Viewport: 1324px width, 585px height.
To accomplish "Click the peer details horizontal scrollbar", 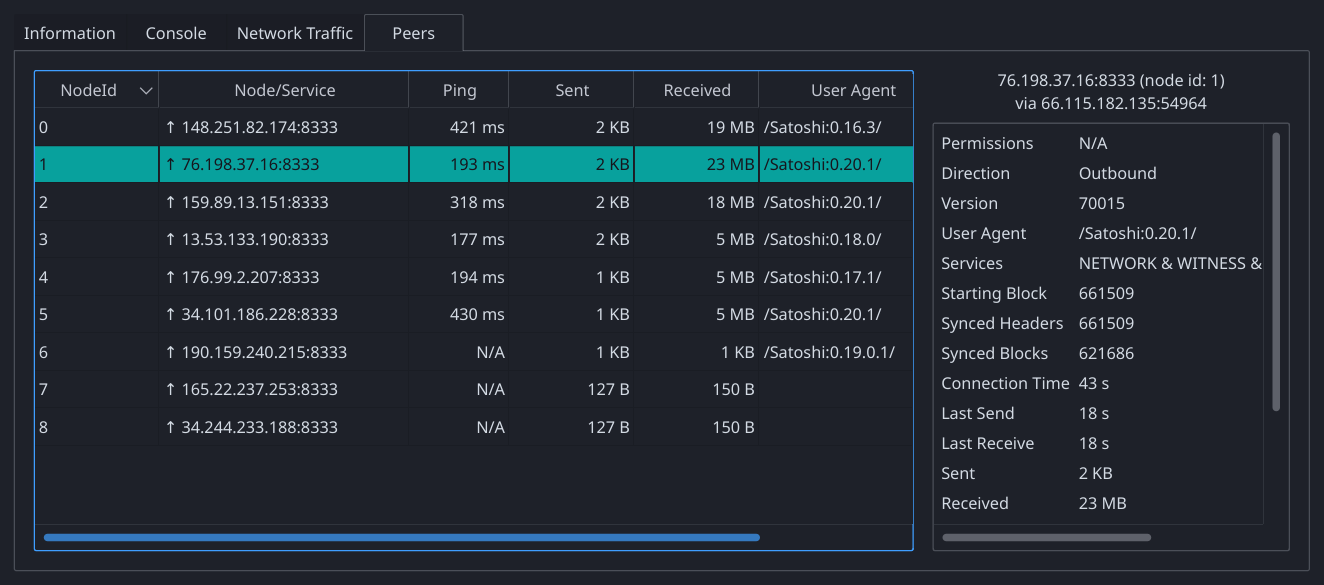I will 1046,537.
